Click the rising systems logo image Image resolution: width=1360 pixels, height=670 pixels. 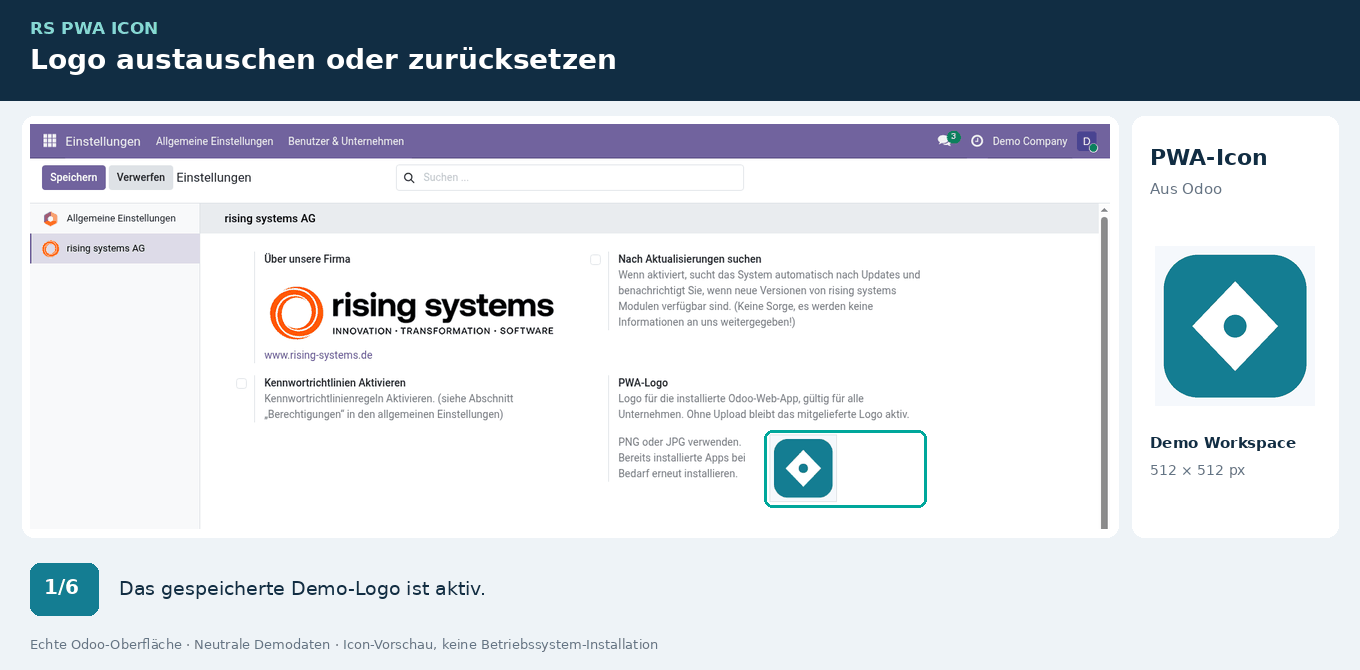411,312
